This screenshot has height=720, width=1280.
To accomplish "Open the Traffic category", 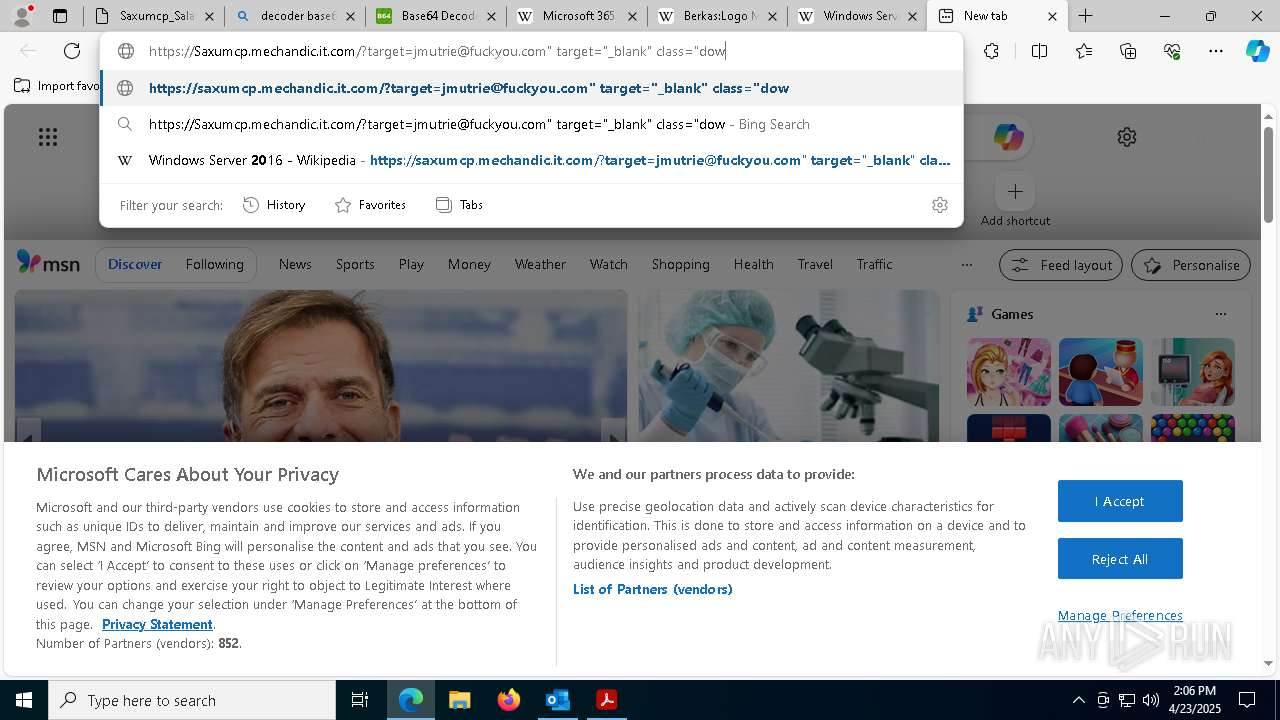I will tap(874, 264).
